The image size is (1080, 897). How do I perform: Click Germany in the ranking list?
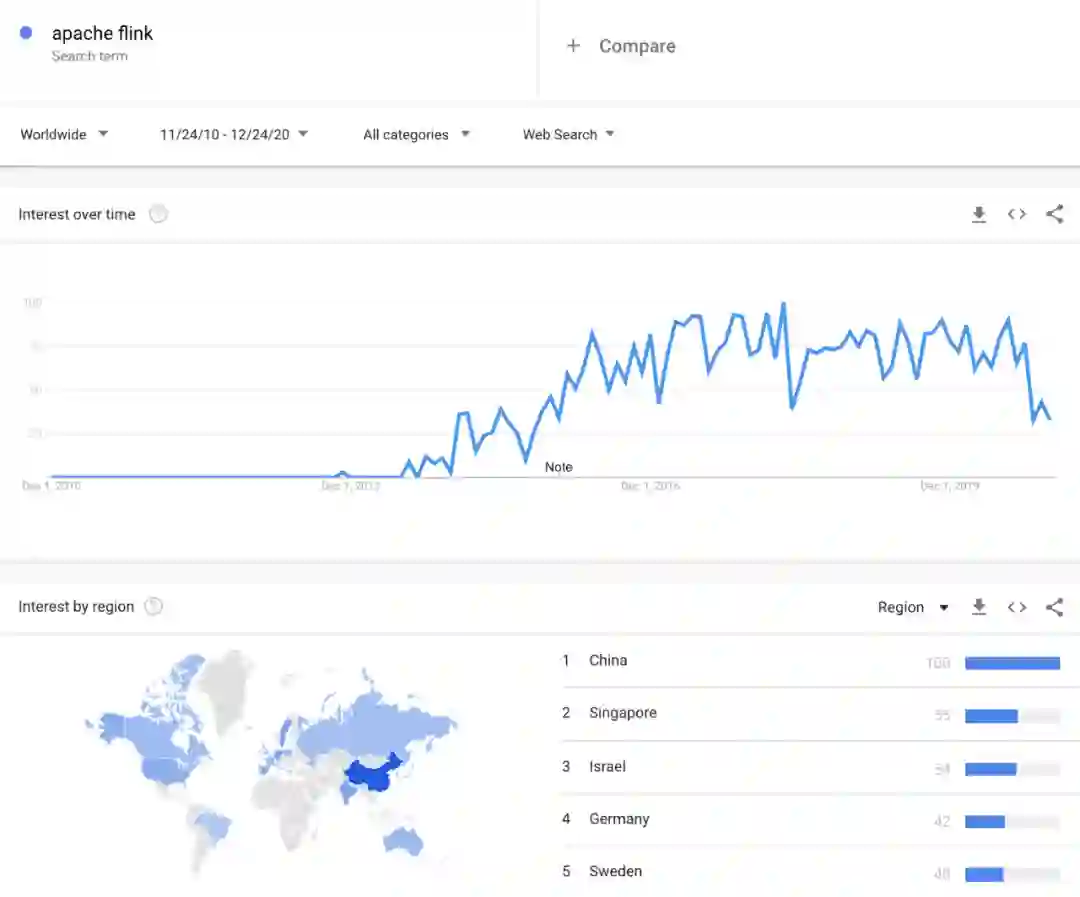(619, 819)
